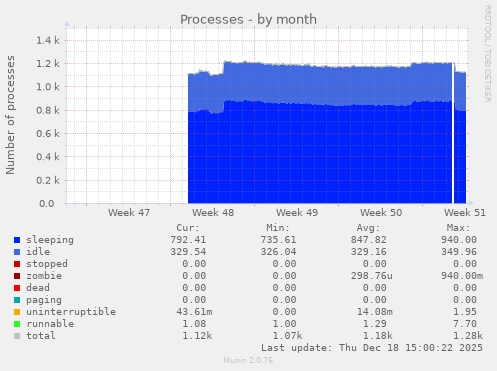The image size is (497, 371).
Task: Click zombie average value 298.76u
Action: (x=372, y=276)
